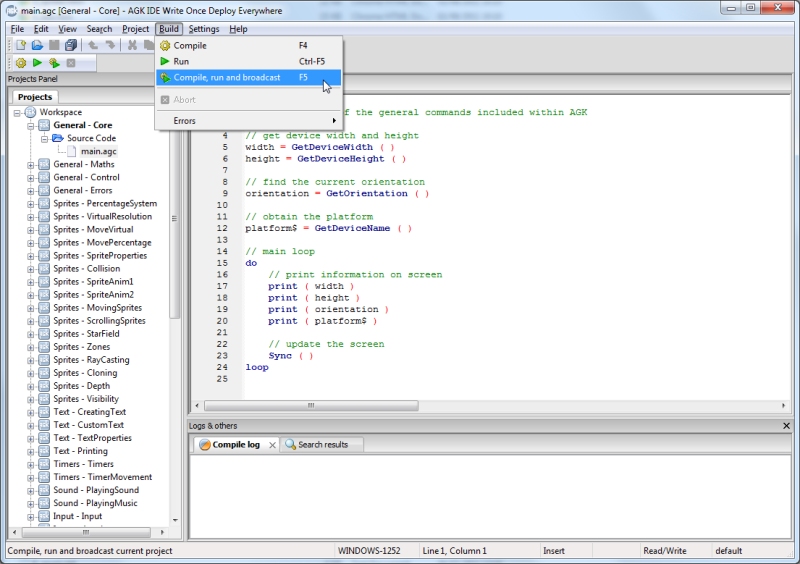The width and height of the screenshot is (800, 564).
Task: Click the Undo arrow toolbar icon
Action: coord(93,45)
